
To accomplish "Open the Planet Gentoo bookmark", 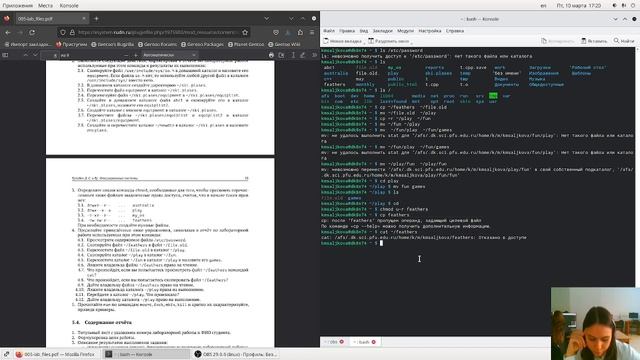I will [246, 44].
